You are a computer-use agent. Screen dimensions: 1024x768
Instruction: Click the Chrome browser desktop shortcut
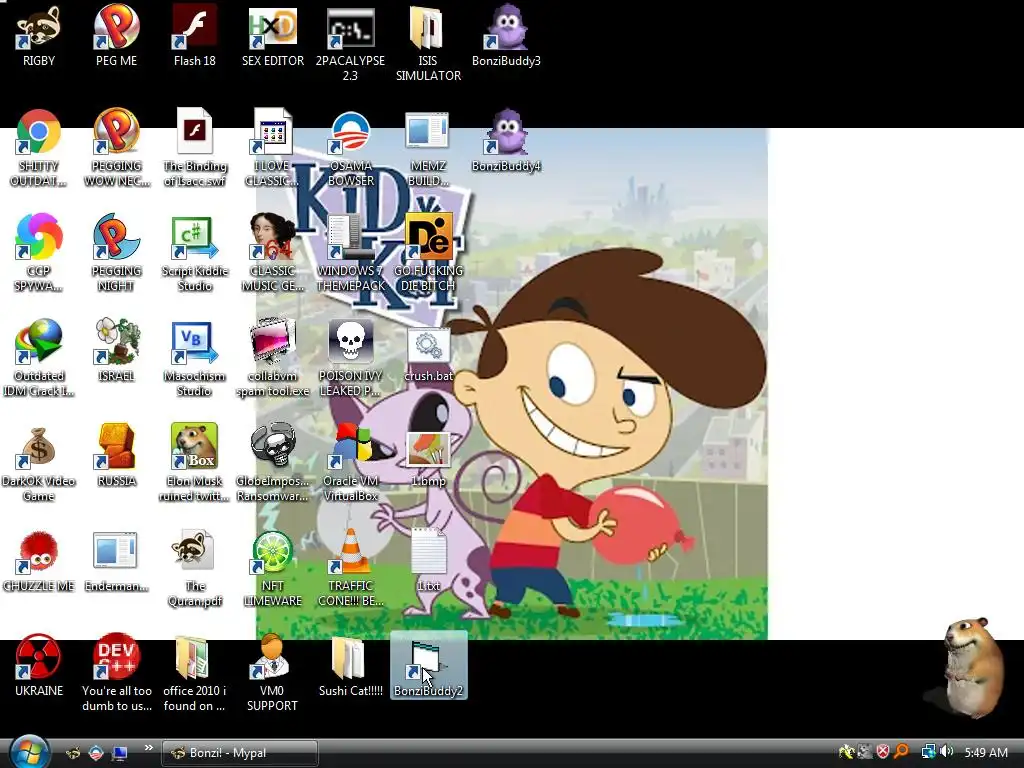pos(39,148)
